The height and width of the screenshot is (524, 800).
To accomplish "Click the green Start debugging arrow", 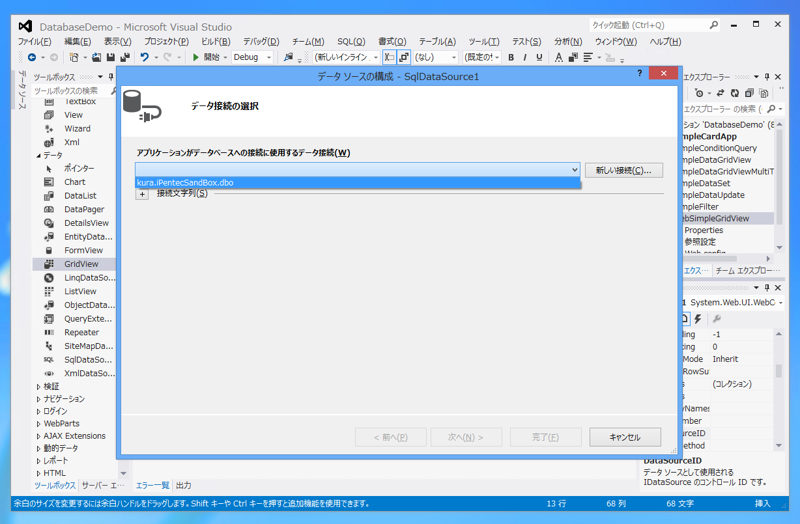I will pyautogui.click(x=195, y=57).
